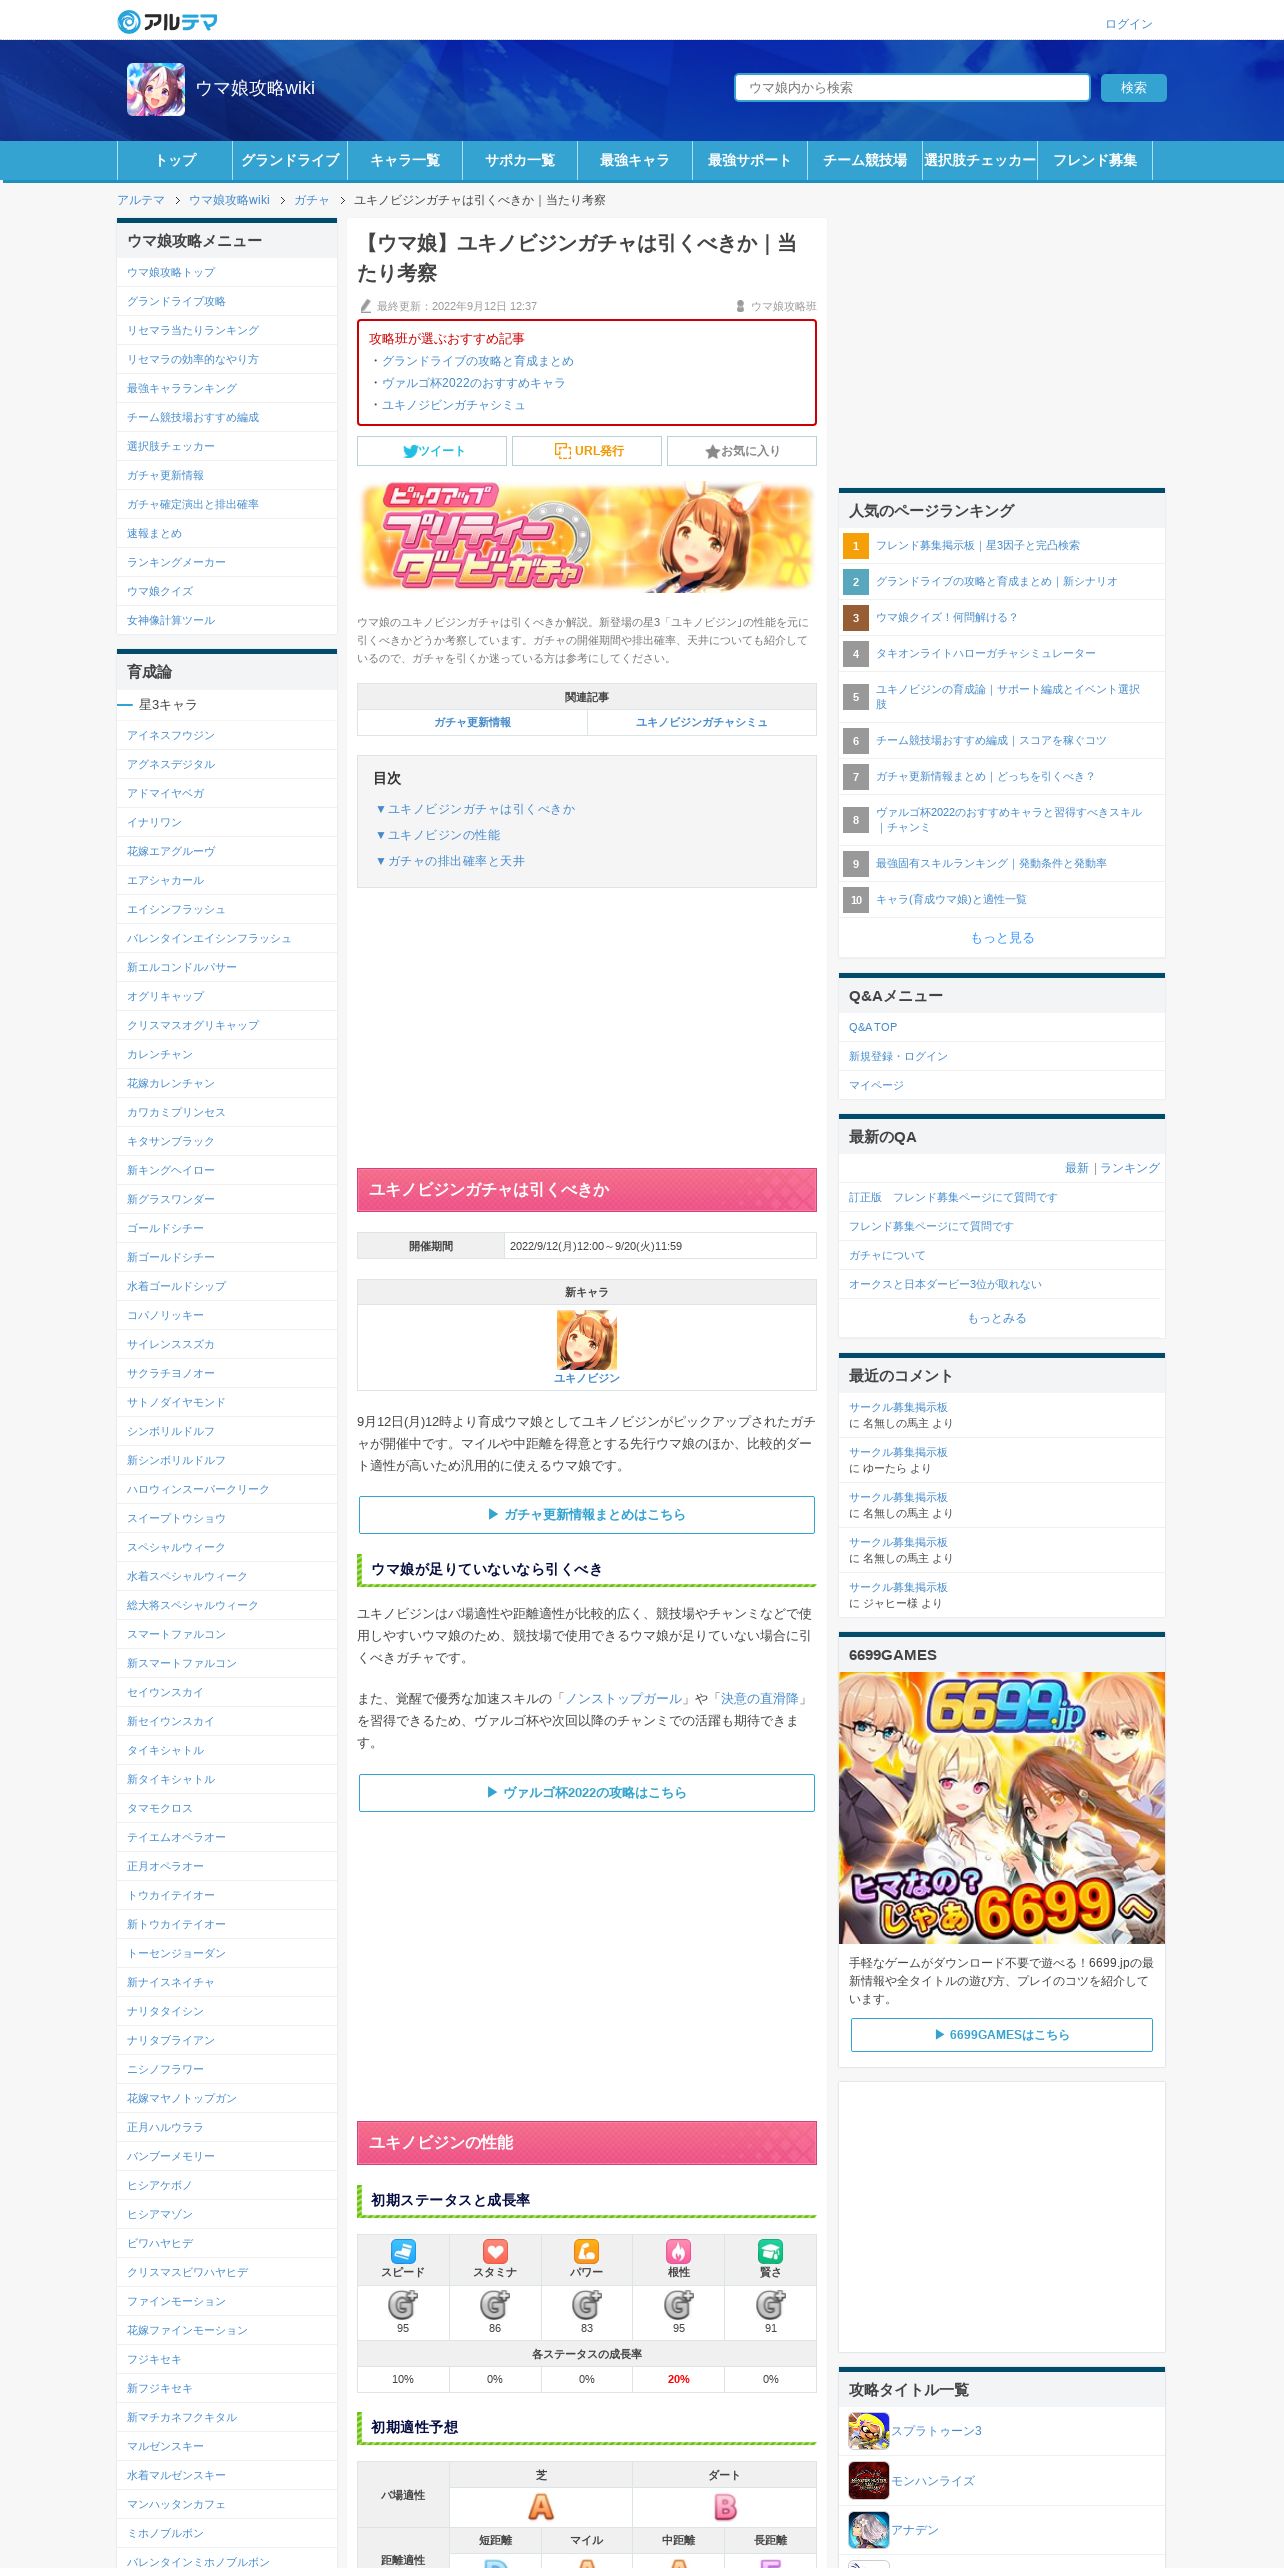This screenshot has width=1284, height=2568.
Task: Open サイレンススズカ in 育成論 list
Action: pos(171,1344)
